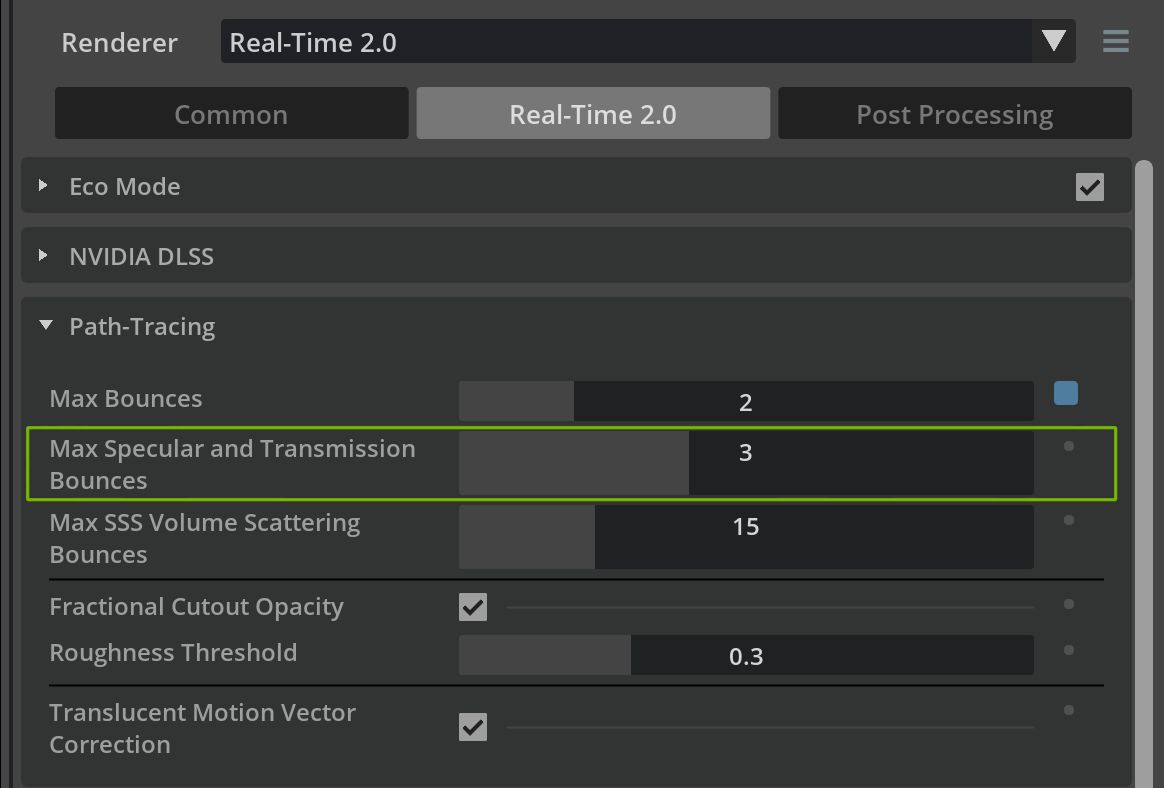Screen dimensions: 1164x788
Task: Click reset dot beside Max SSS Volume Scattering Bounces
Action: [1069, 520]
